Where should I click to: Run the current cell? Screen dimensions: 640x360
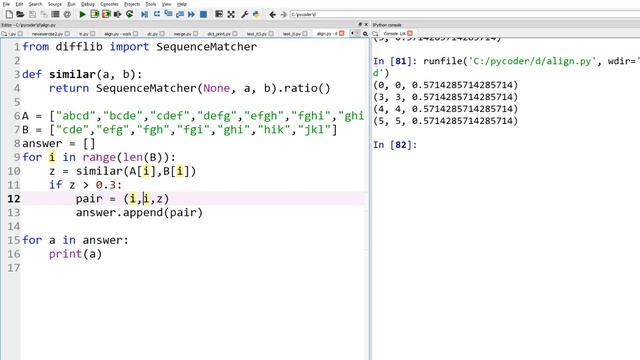point(94,14)
